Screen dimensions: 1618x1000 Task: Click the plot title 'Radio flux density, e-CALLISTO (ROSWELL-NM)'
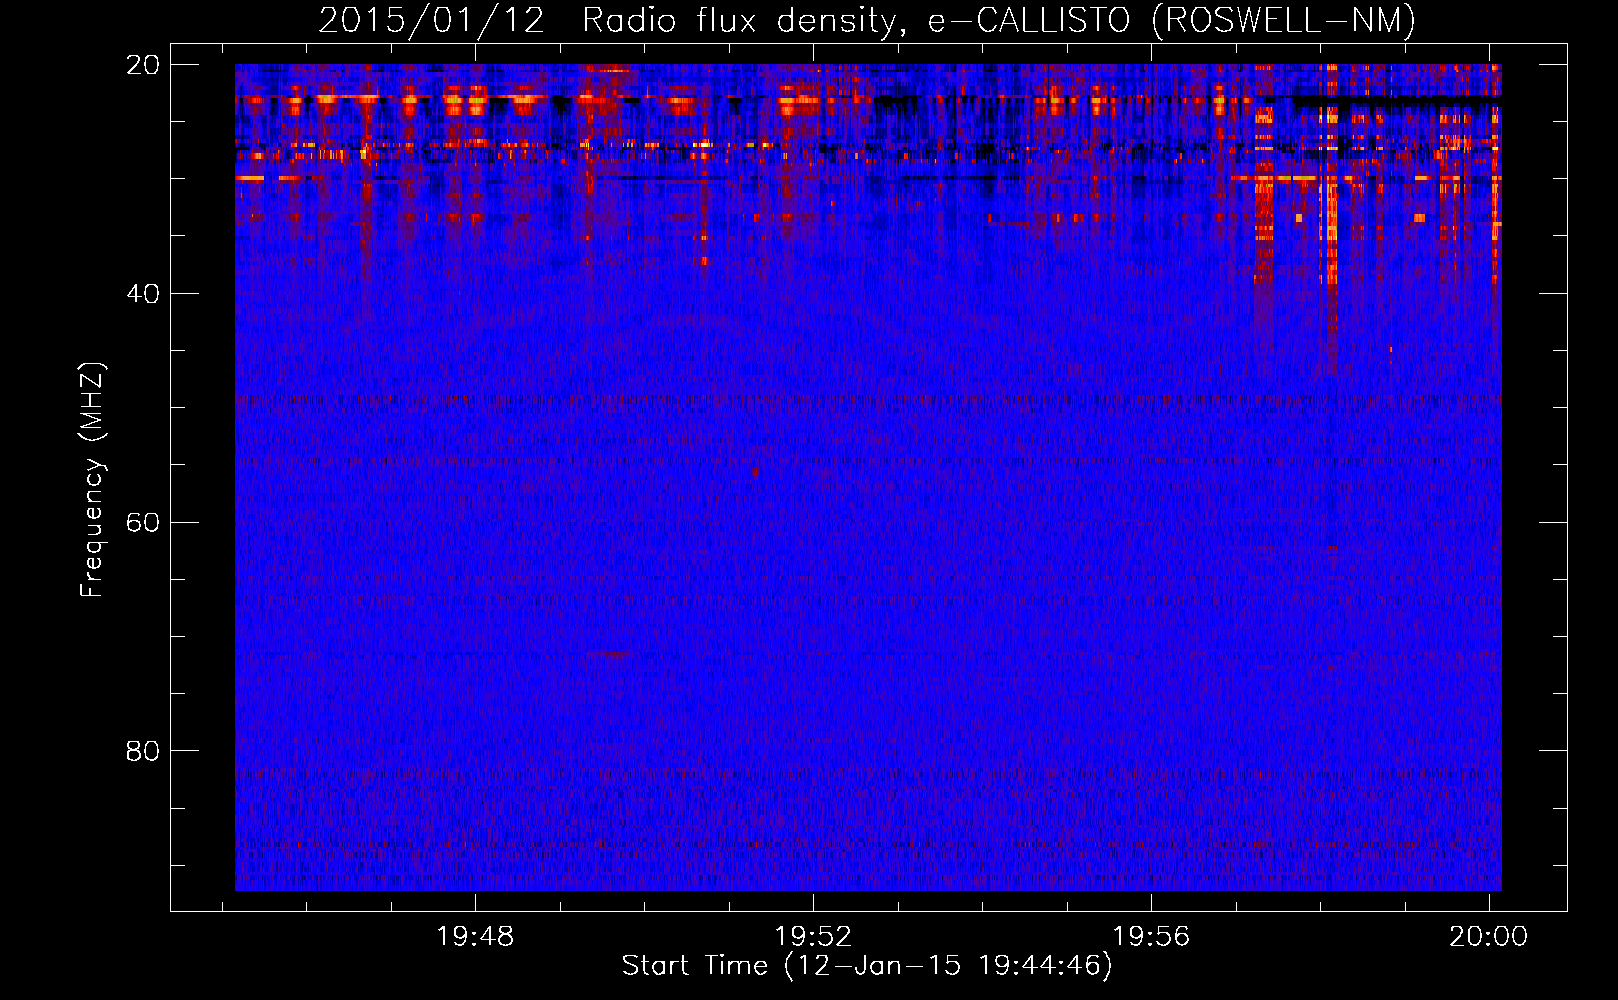coord(998,20)
